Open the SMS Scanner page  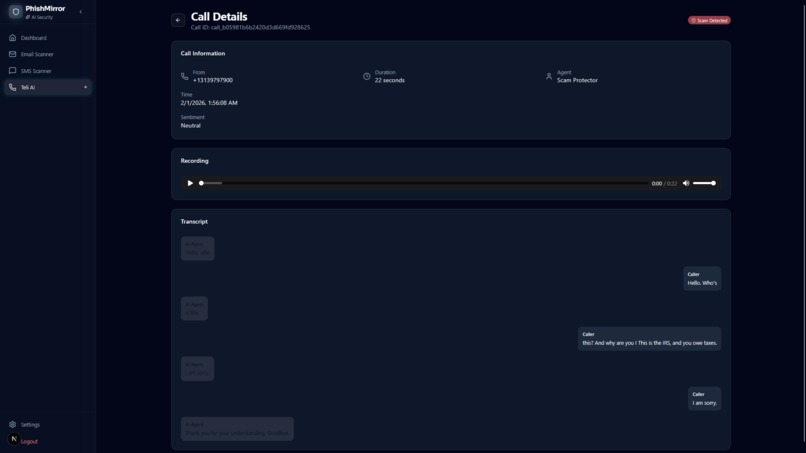(47, 71)
